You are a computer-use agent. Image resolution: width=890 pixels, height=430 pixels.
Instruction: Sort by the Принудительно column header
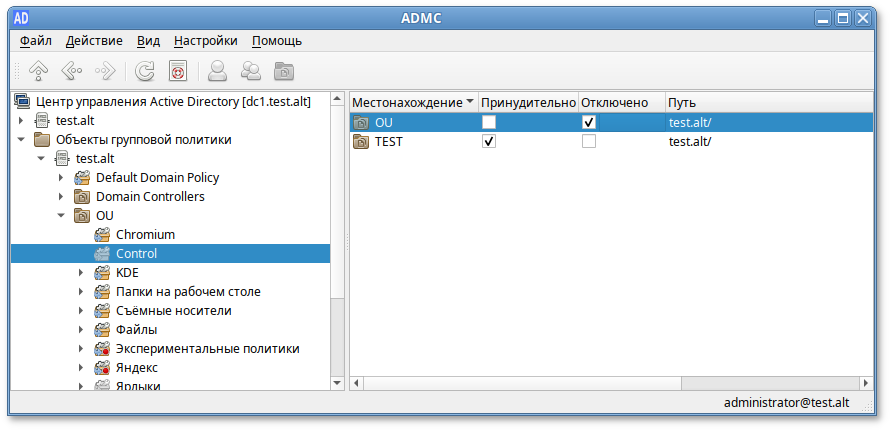point(528,103)
